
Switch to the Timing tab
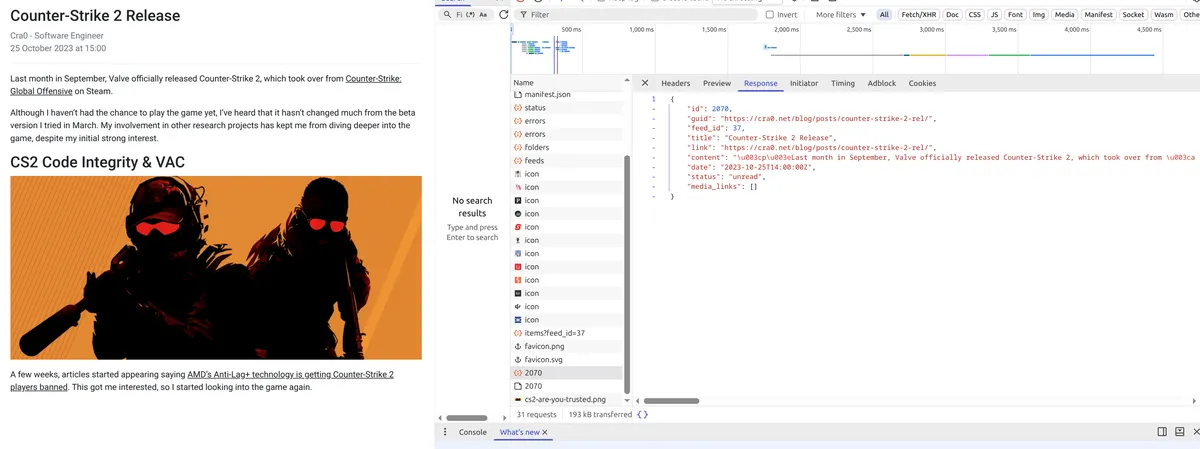pos(843,84)
